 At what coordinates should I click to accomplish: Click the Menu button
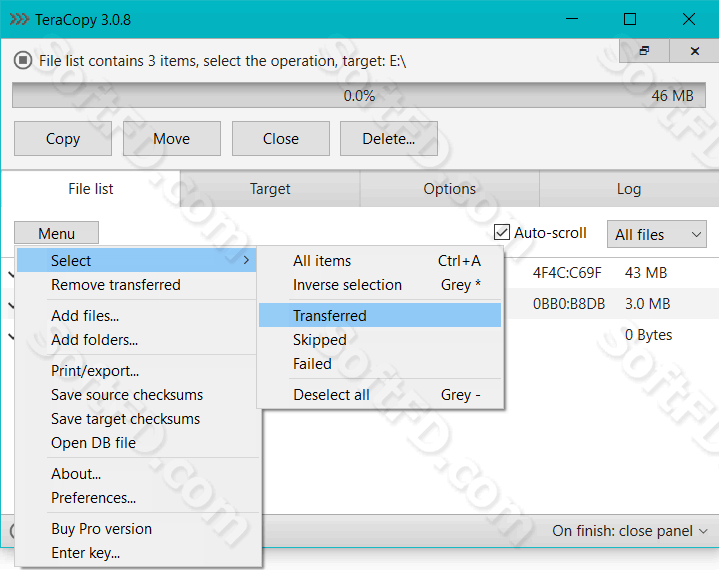pyautogui.click(x=56, y=233)
